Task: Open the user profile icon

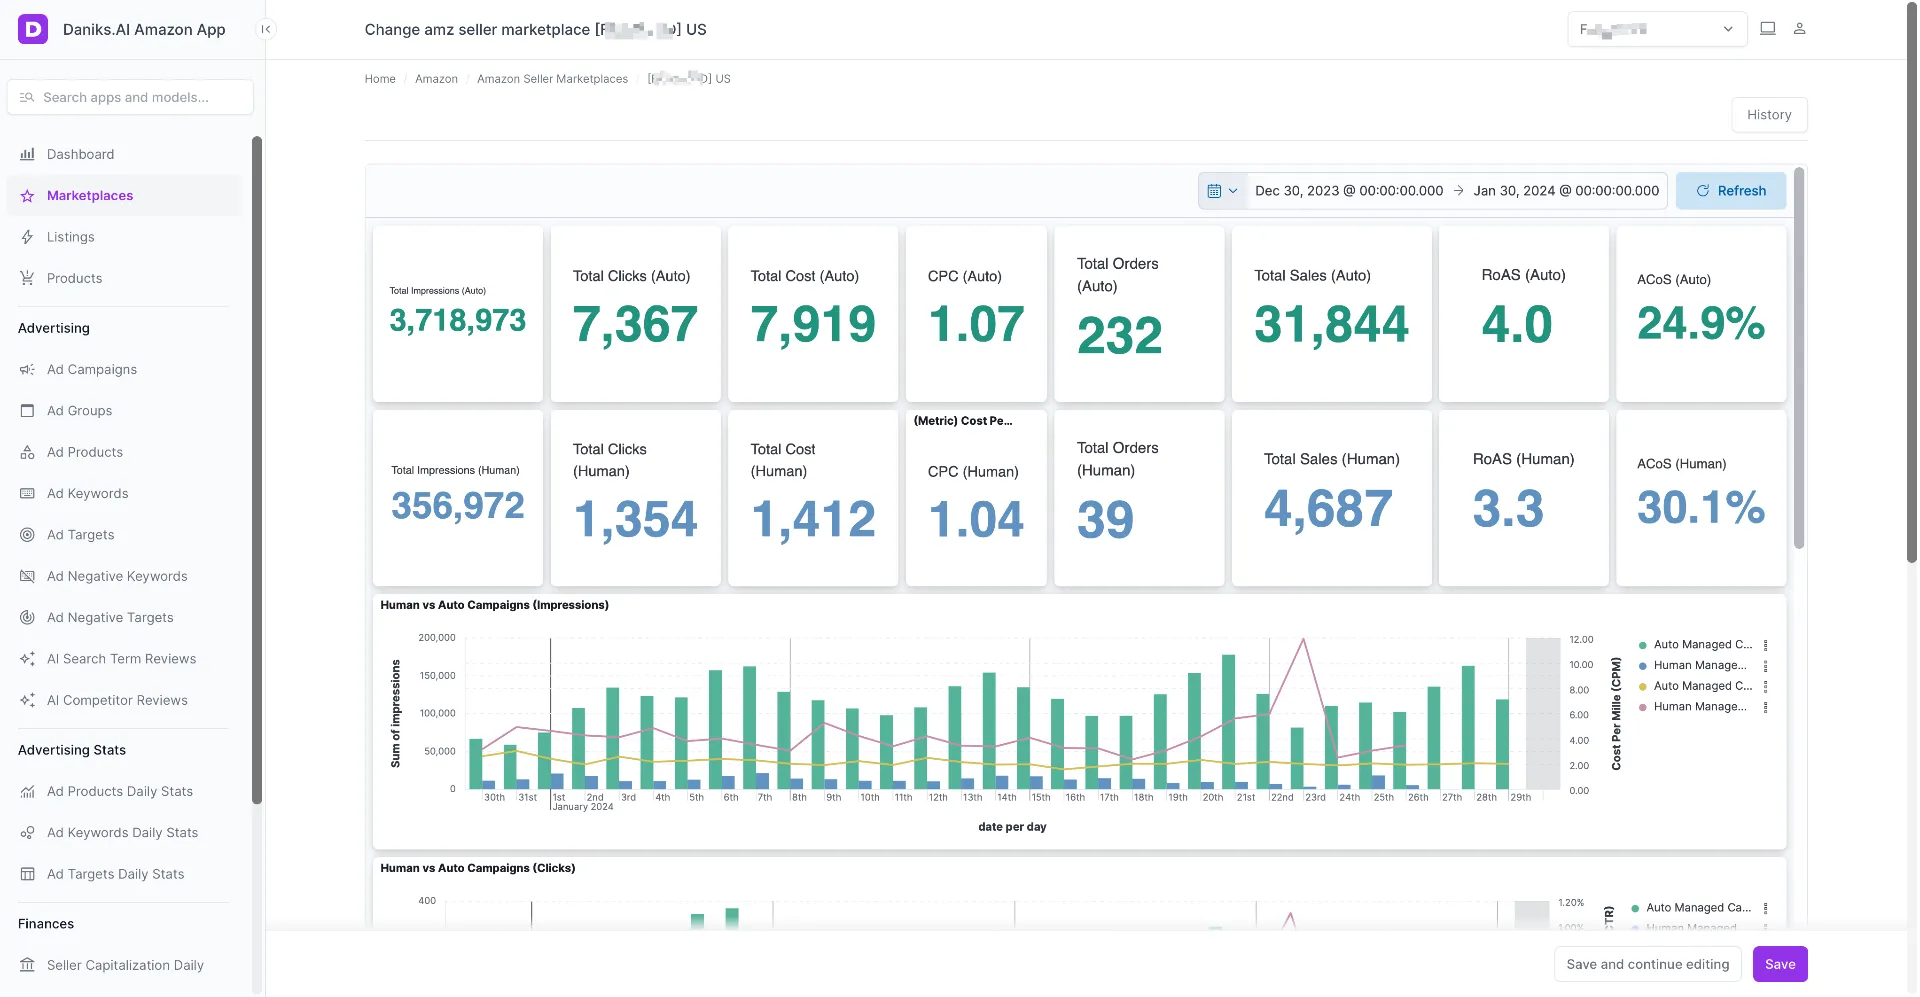Action: 1799,29
